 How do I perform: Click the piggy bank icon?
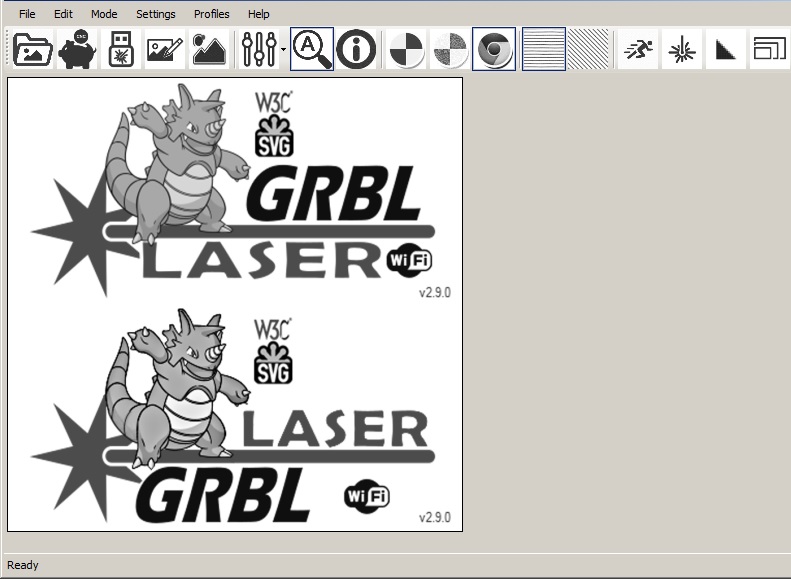(x=77, y=49)
